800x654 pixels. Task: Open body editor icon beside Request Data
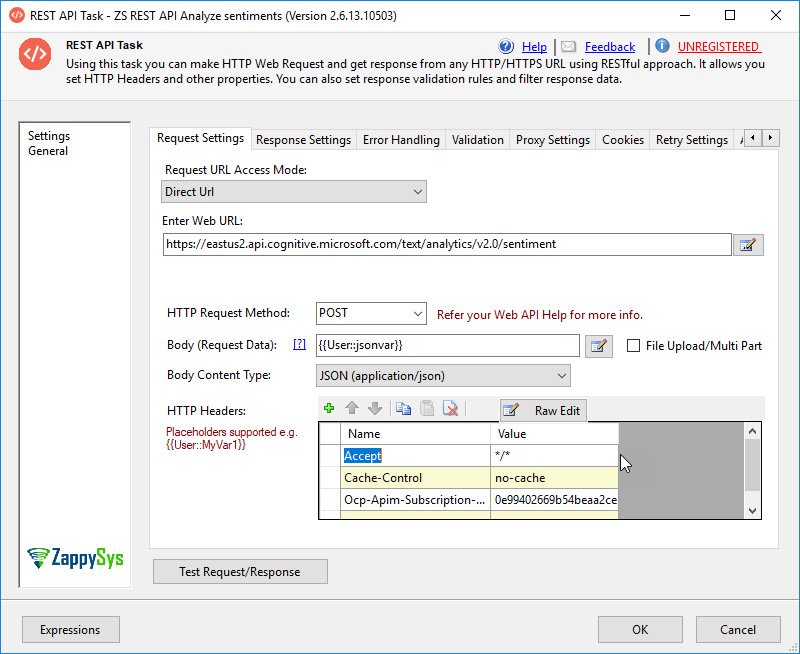(x=598, y=346)
